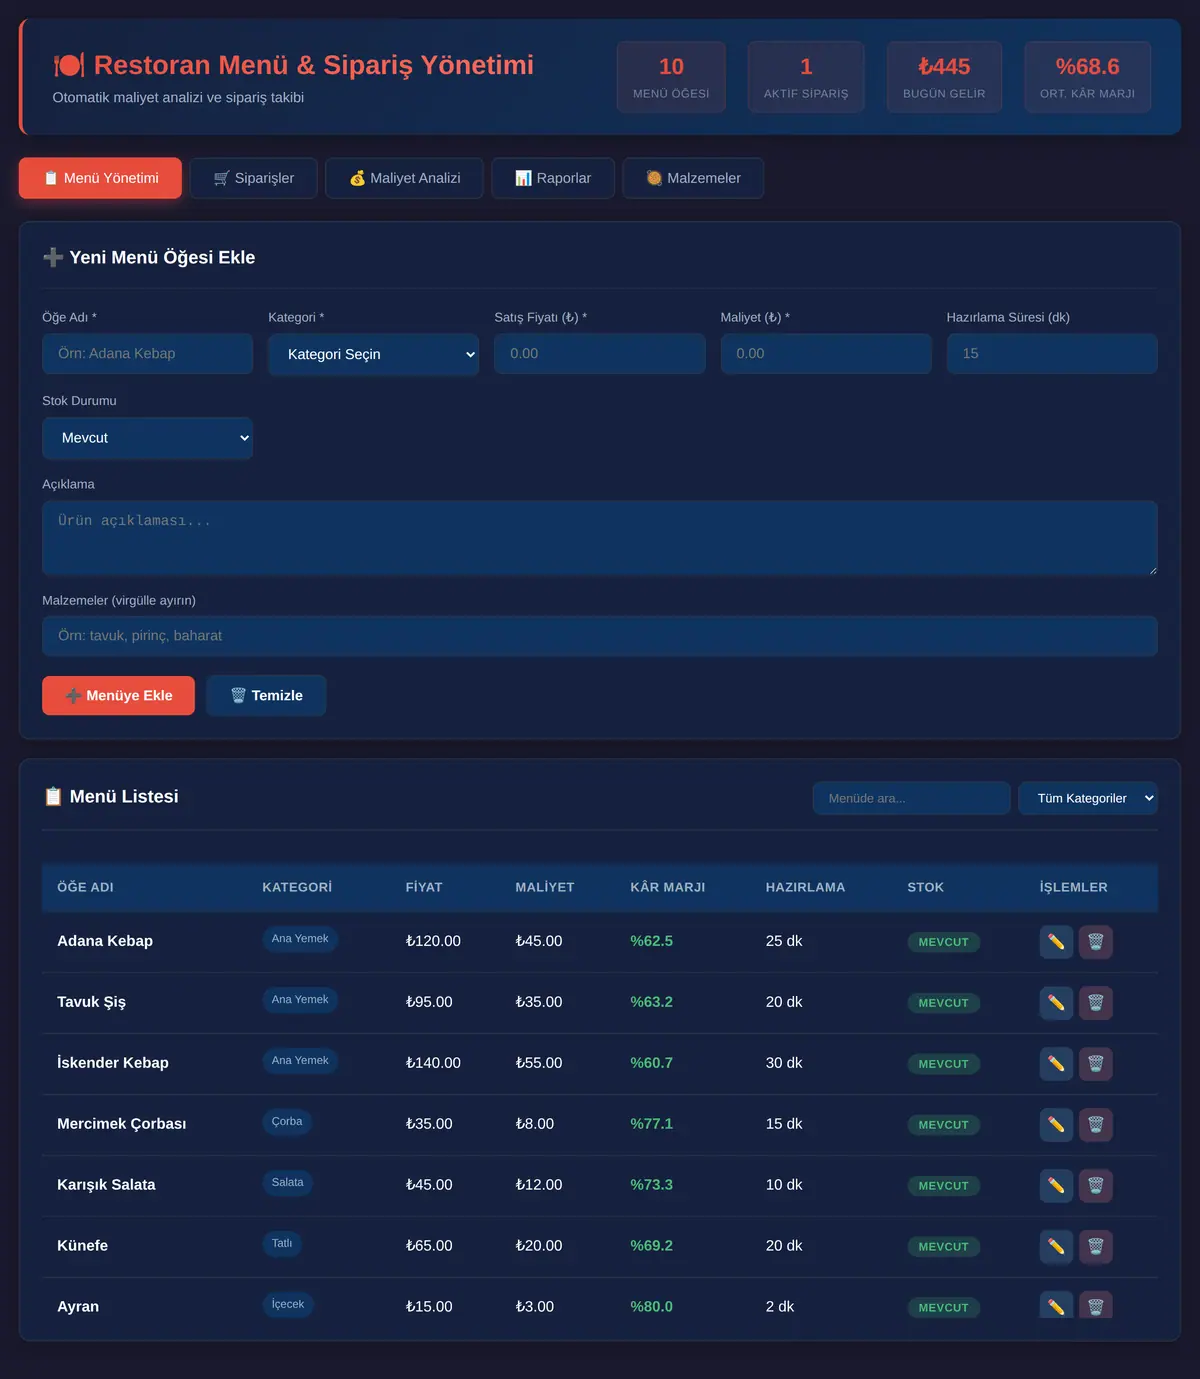Viewport: 1200px width, 1379px height.
Task: Select the Maliyet input field
Action: click(x=826, y=354)
